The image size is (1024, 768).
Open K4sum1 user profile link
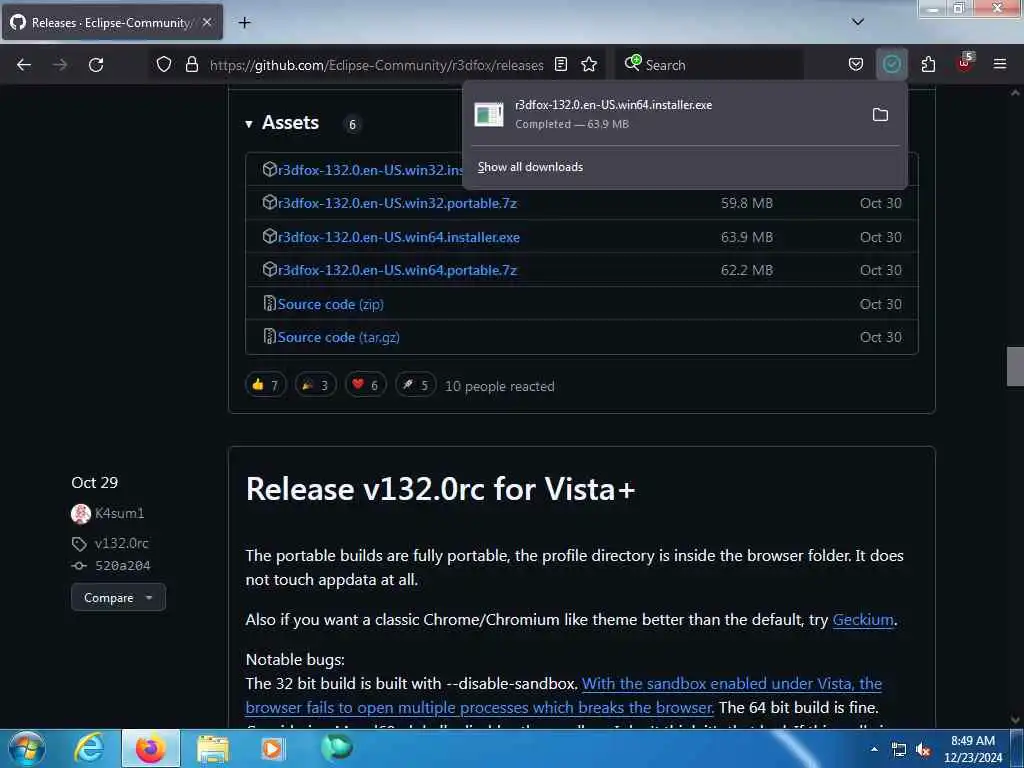click(120, 513)
